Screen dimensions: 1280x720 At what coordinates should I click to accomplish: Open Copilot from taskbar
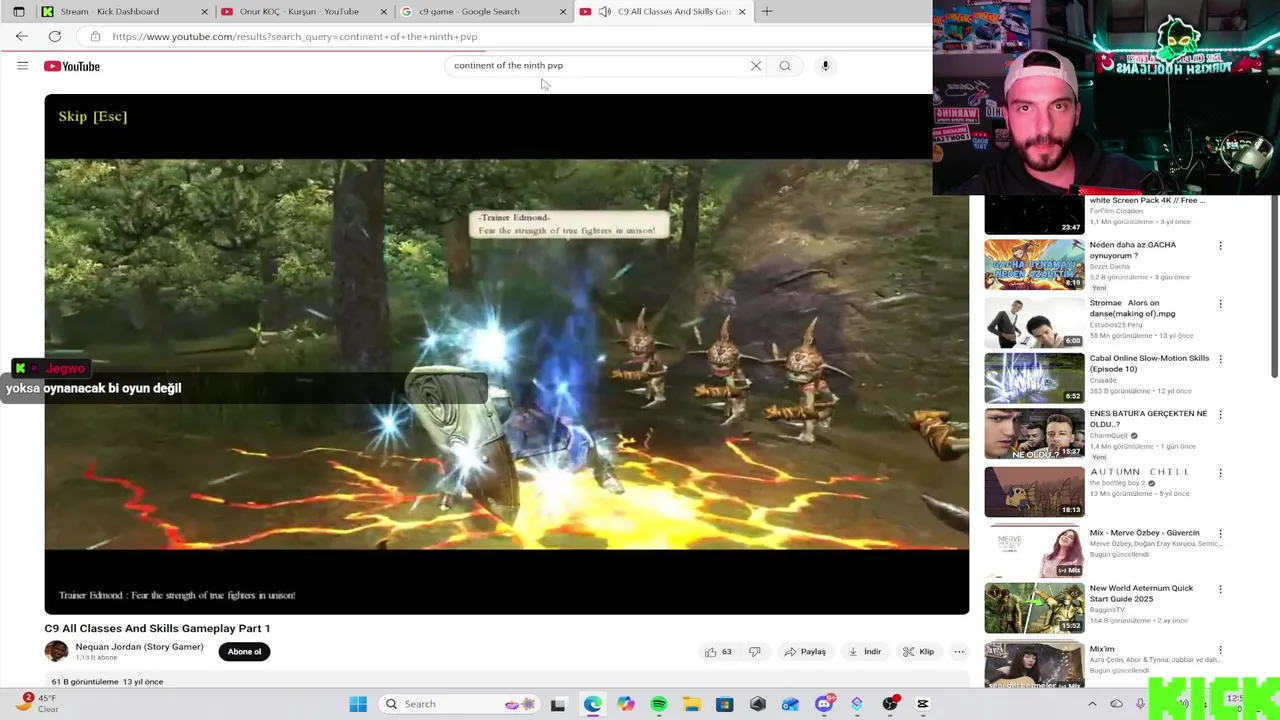coord(626,704)
